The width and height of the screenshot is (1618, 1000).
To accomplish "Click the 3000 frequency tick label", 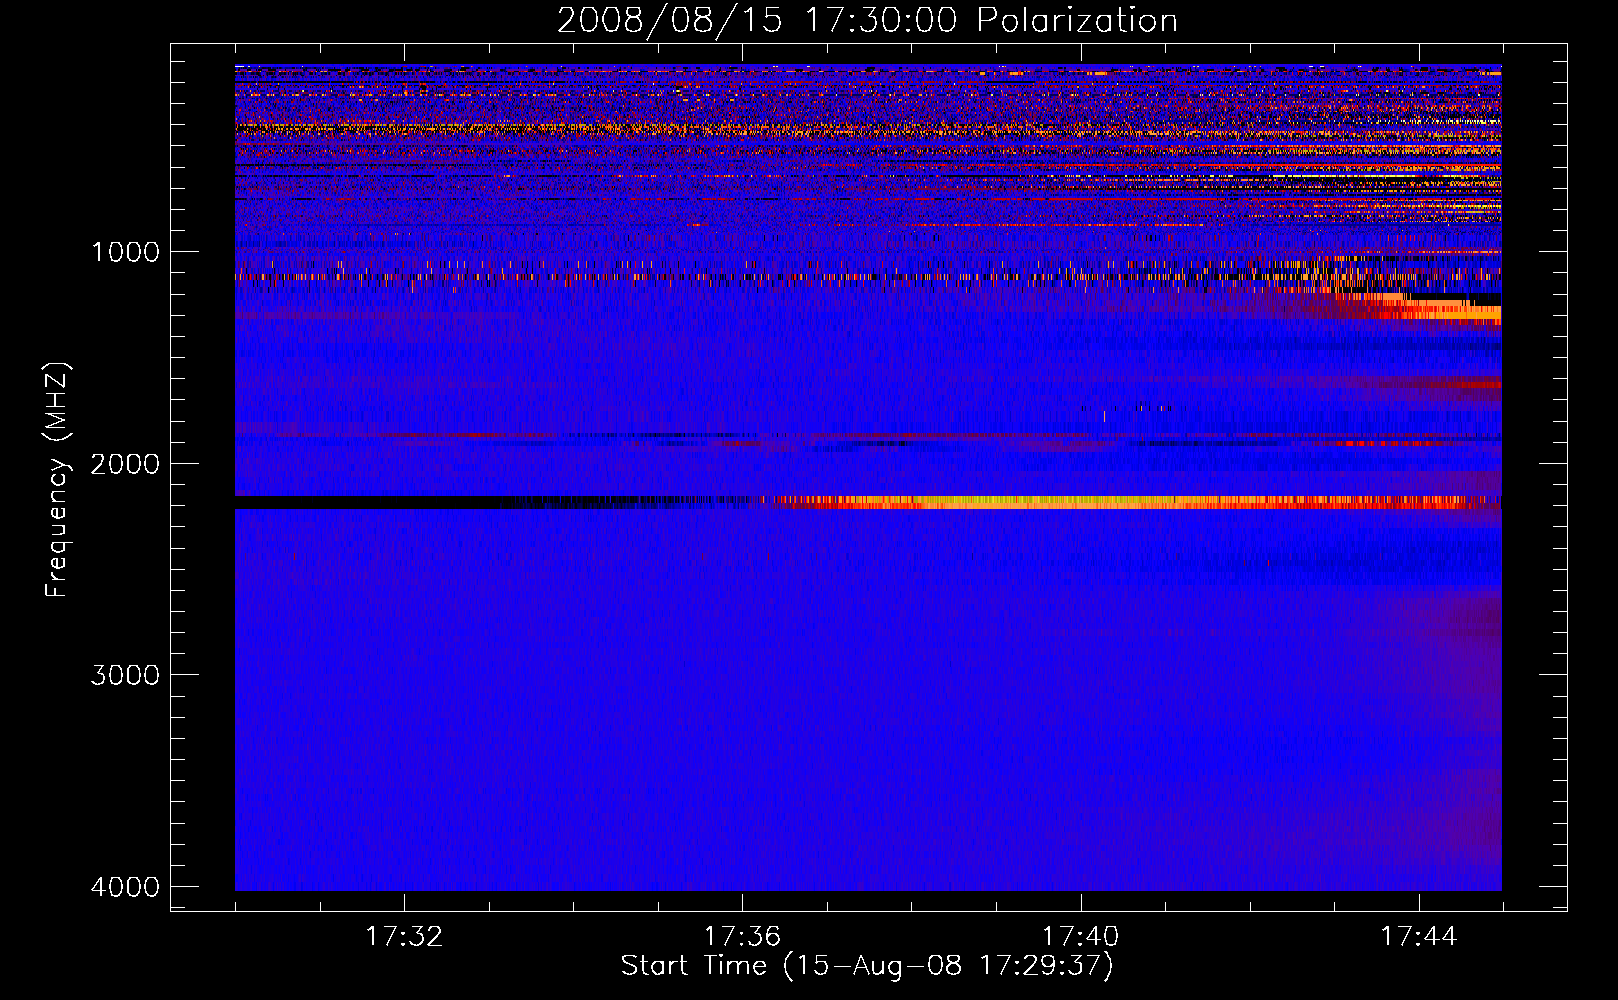I will pyautogui.click(x=125, y=675).
